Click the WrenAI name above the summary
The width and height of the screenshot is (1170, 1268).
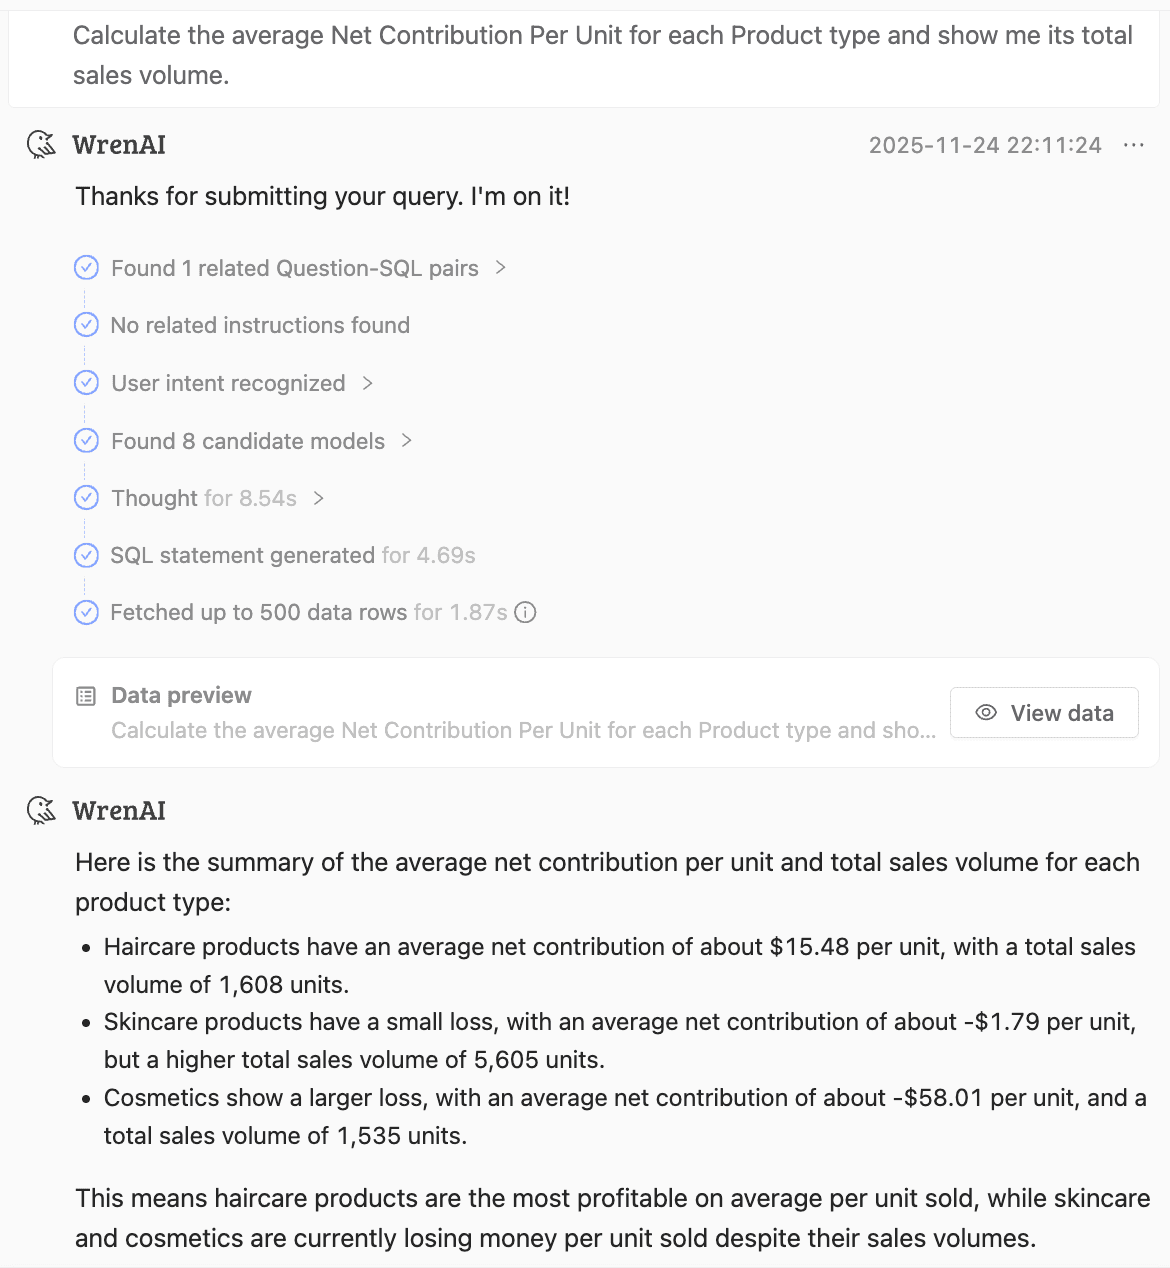(119, 810)
